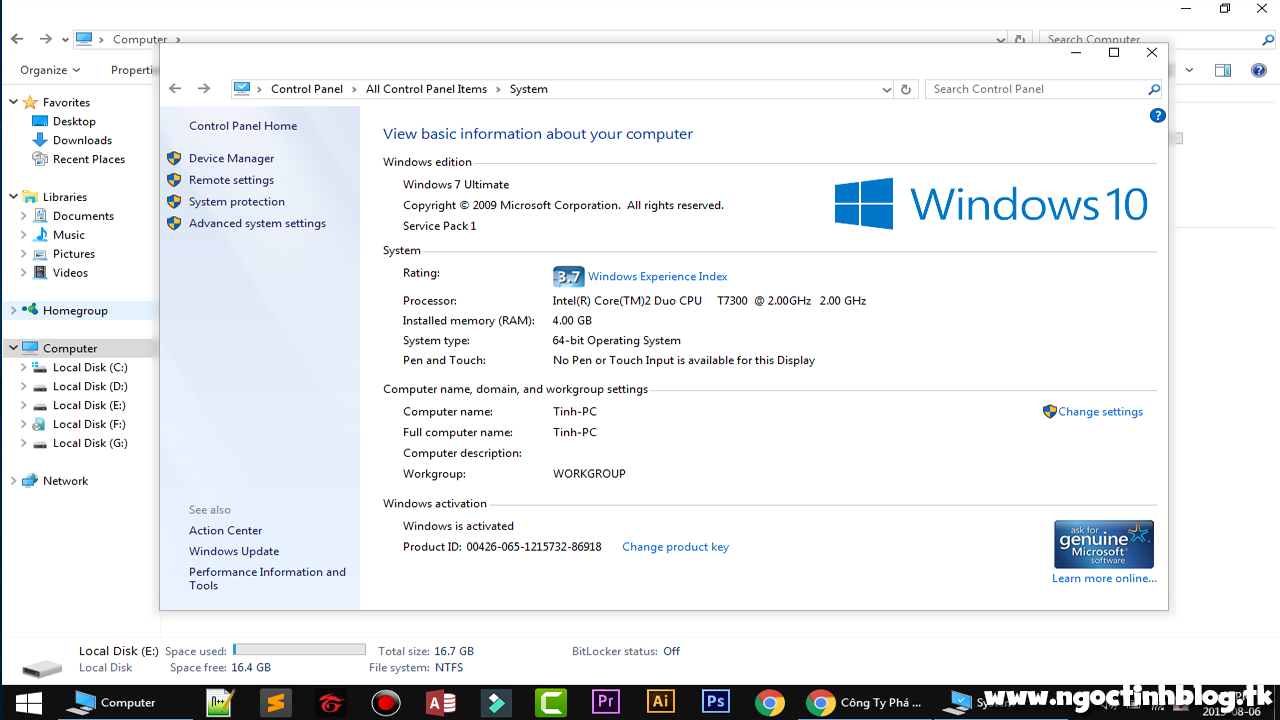This screenshot has height=720, width=1280.
Task: Open Adobe Premiere Pro from the taskbar
Action: pyautogui.click(x=605, y=703)
